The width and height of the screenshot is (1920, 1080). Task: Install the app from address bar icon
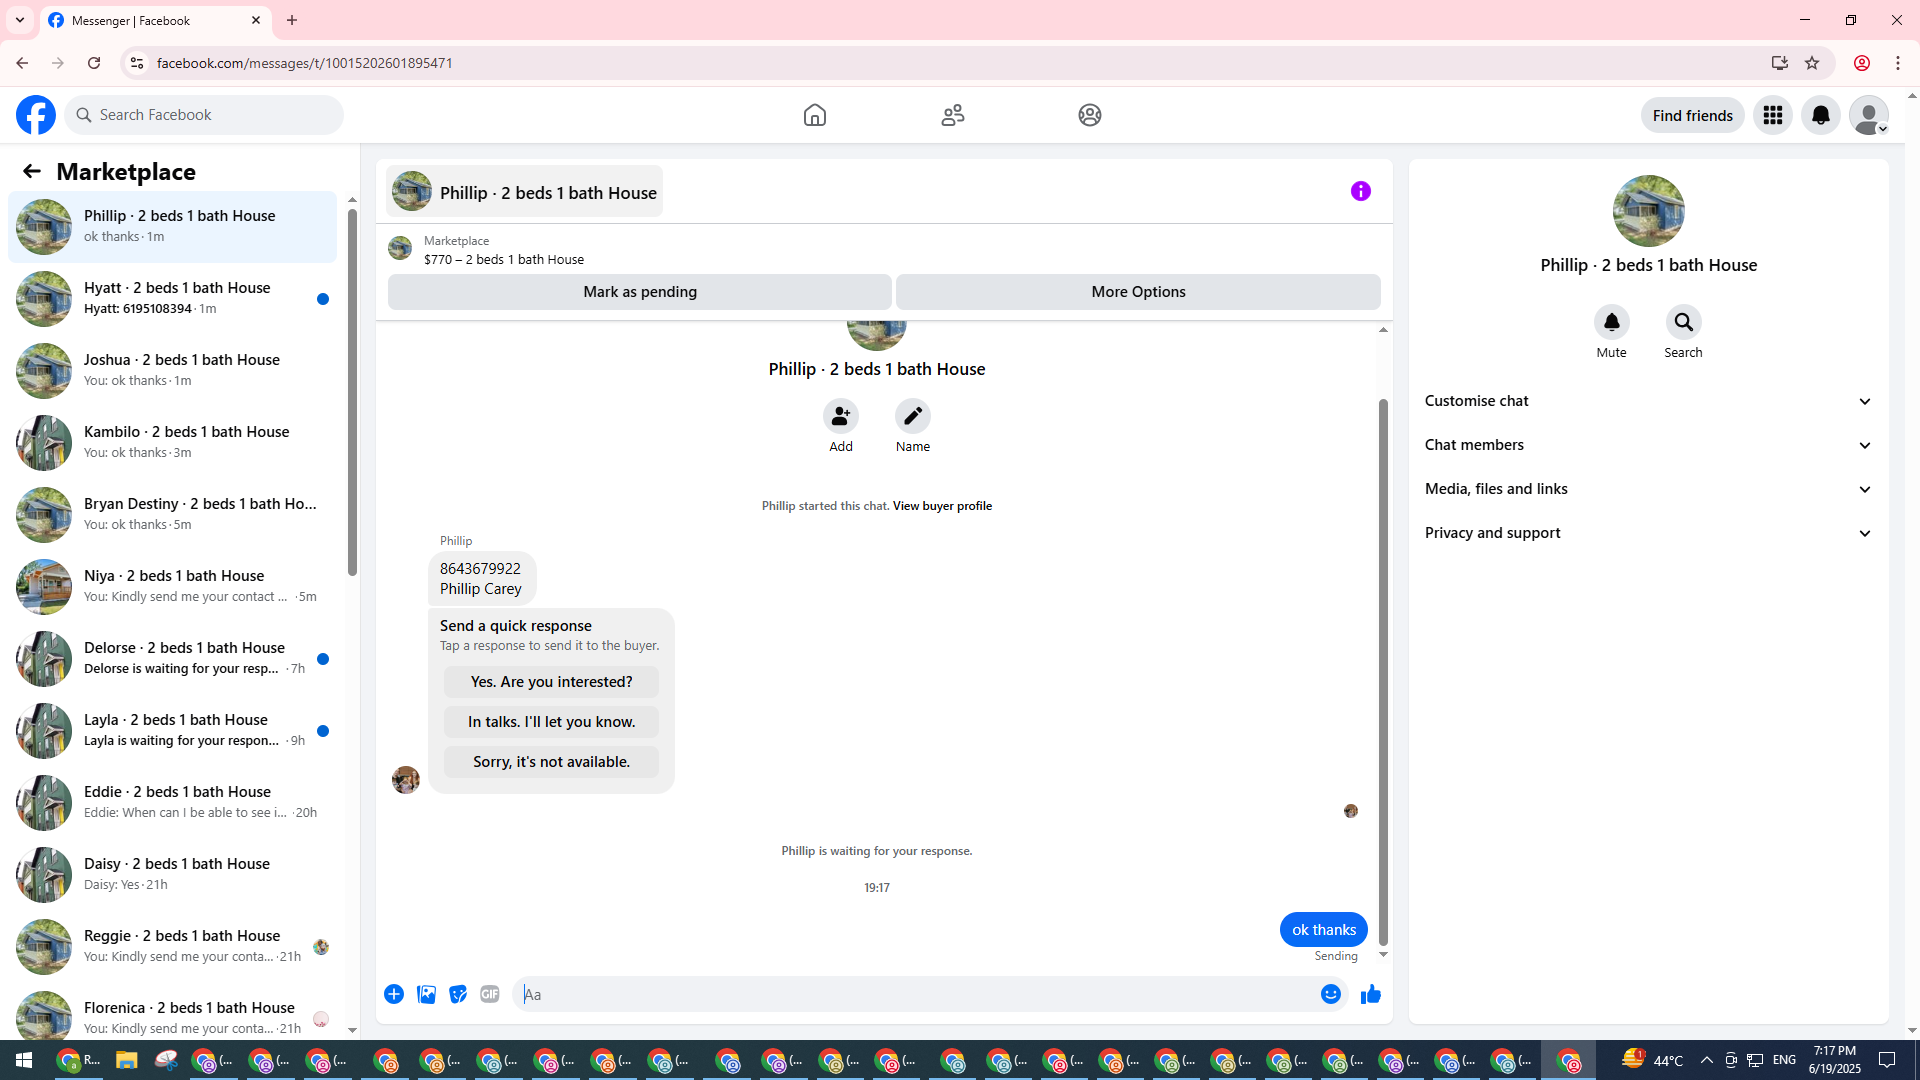click(1780, 63)
